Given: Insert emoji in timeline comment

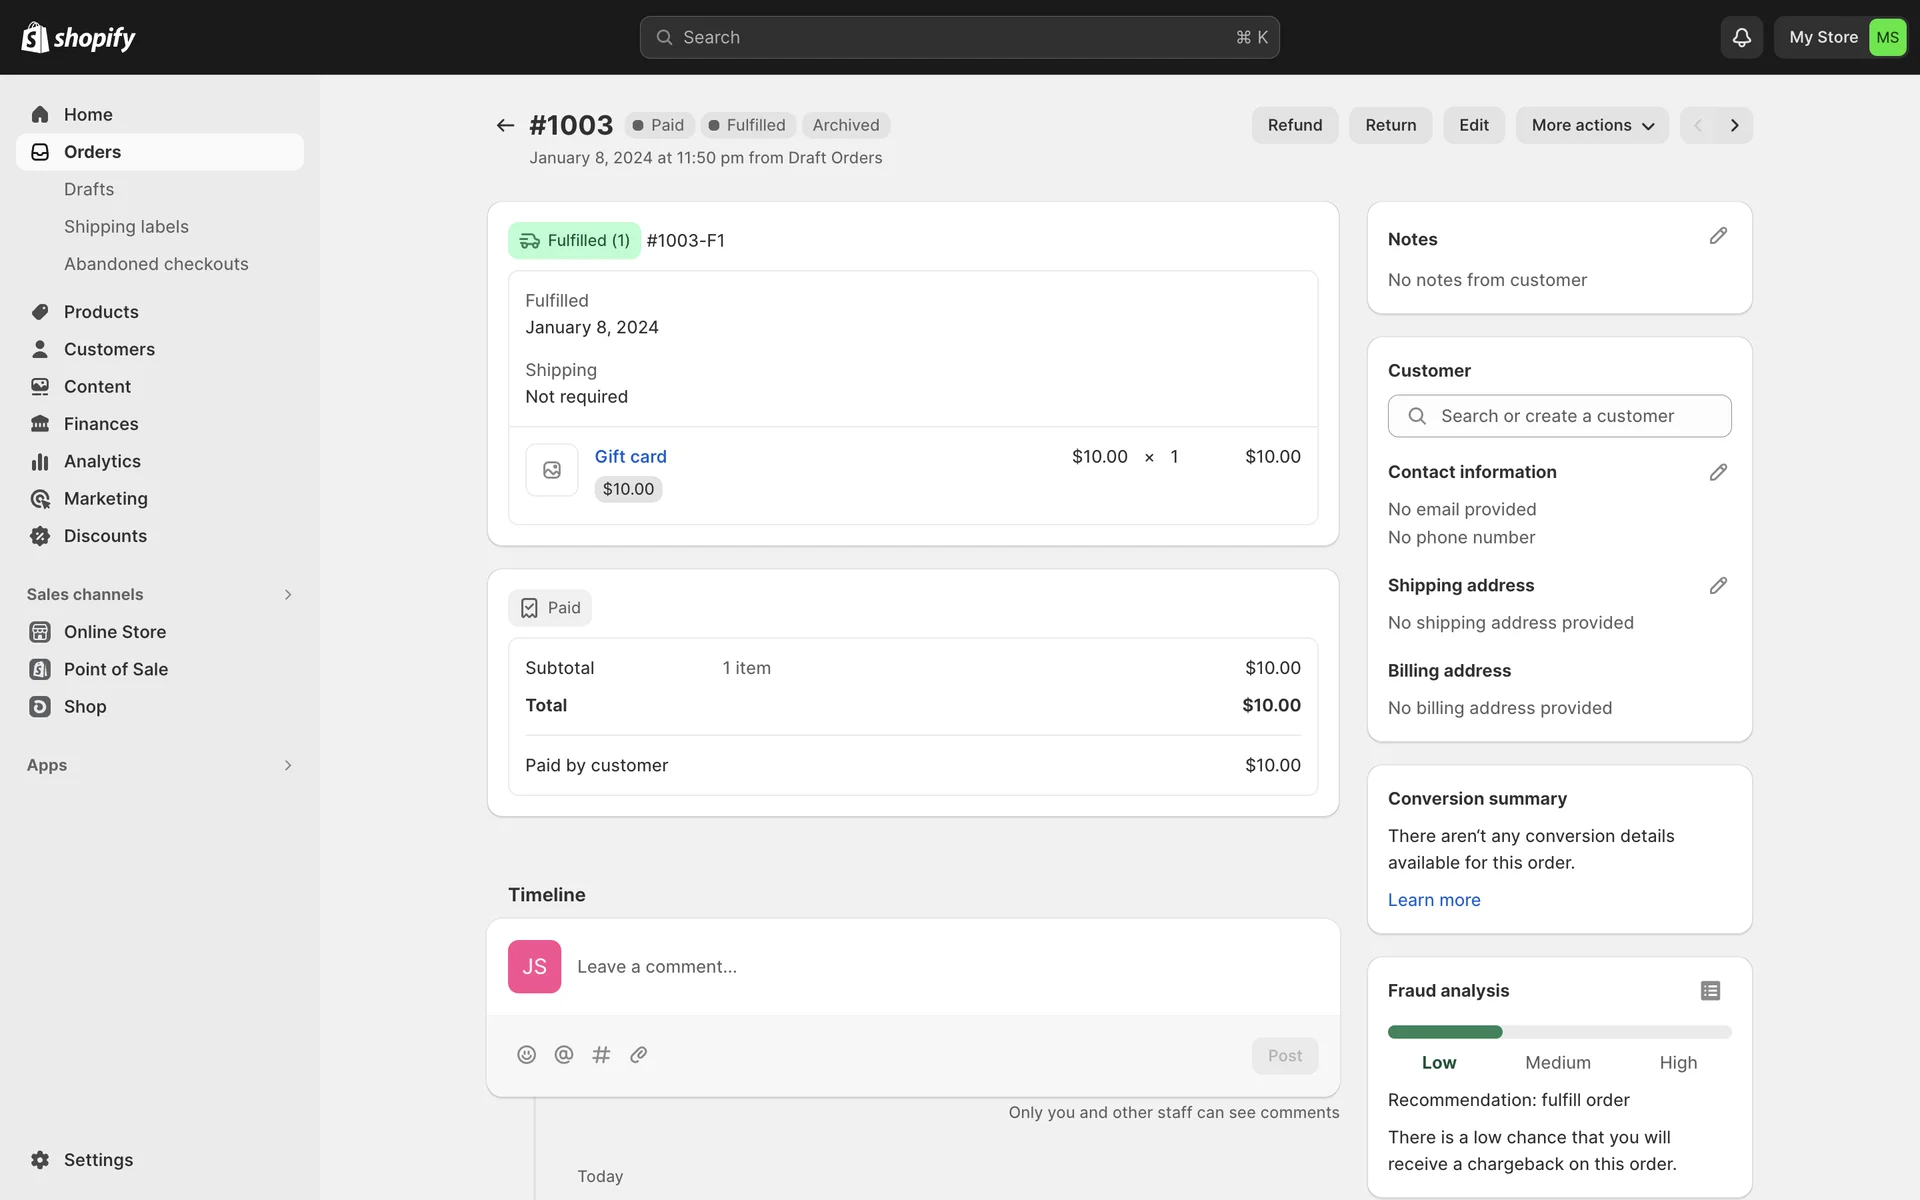Looking at the screenshot, I should [x=526, y=1055].
